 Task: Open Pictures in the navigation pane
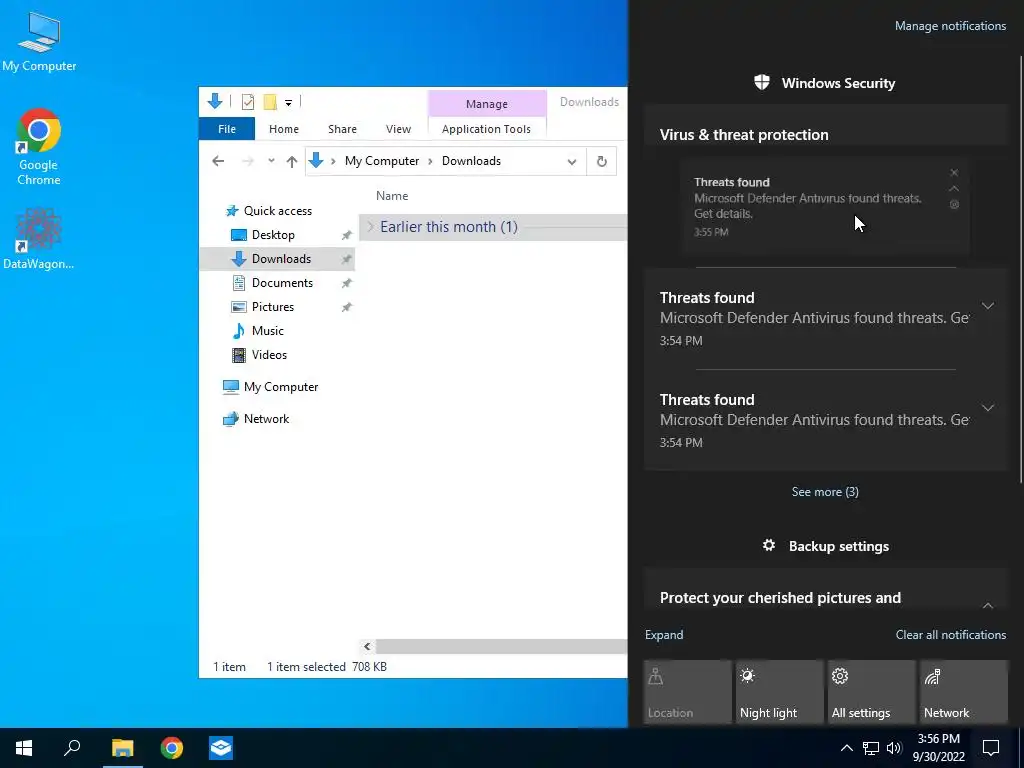[273, 307]
